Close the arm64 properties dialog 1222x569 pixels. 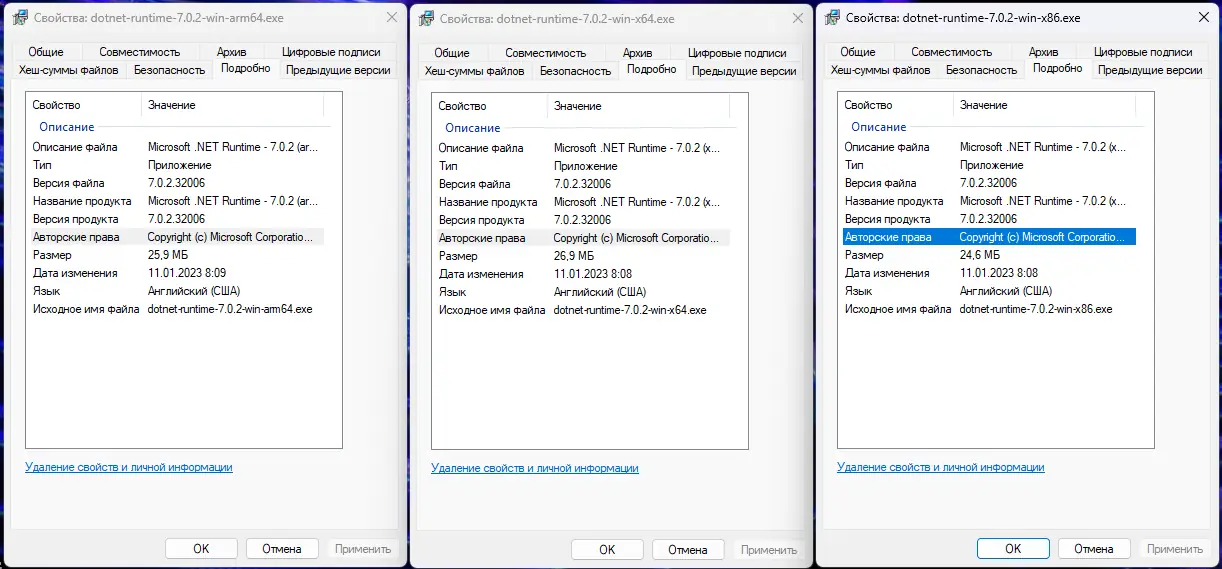[x=391, y=18]
